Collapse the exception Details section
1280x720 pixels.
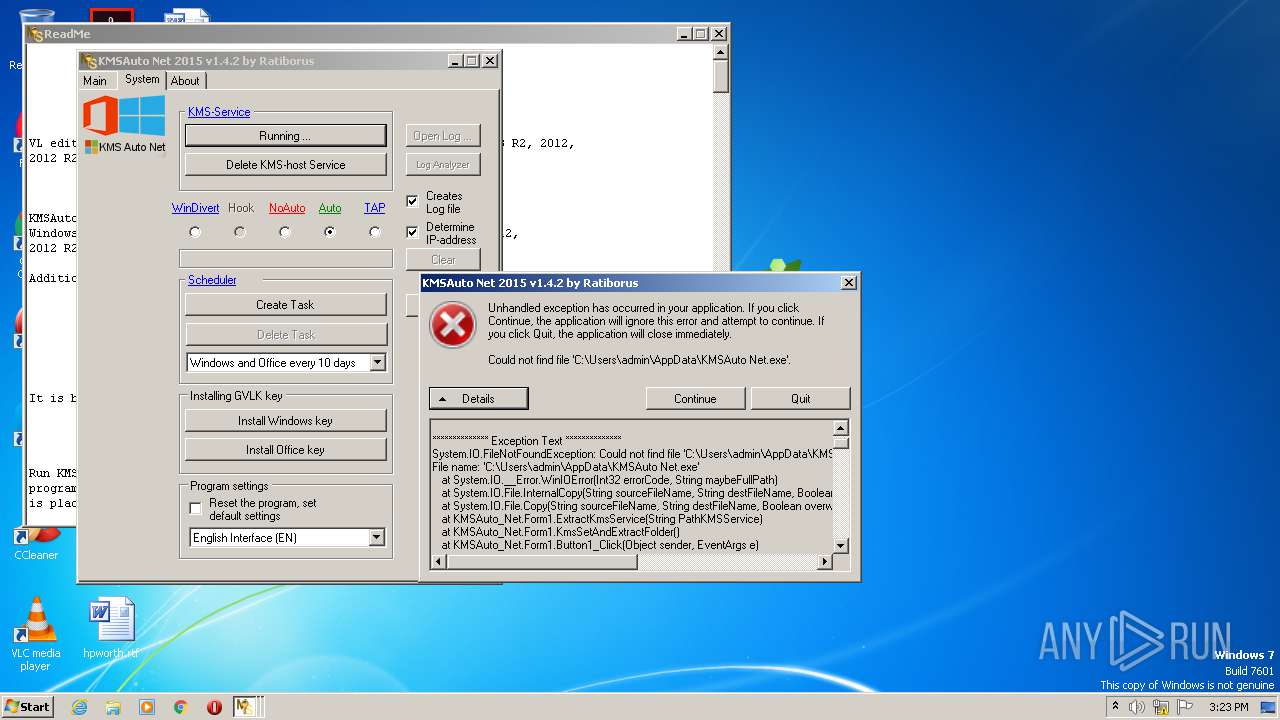coord(478,398)
